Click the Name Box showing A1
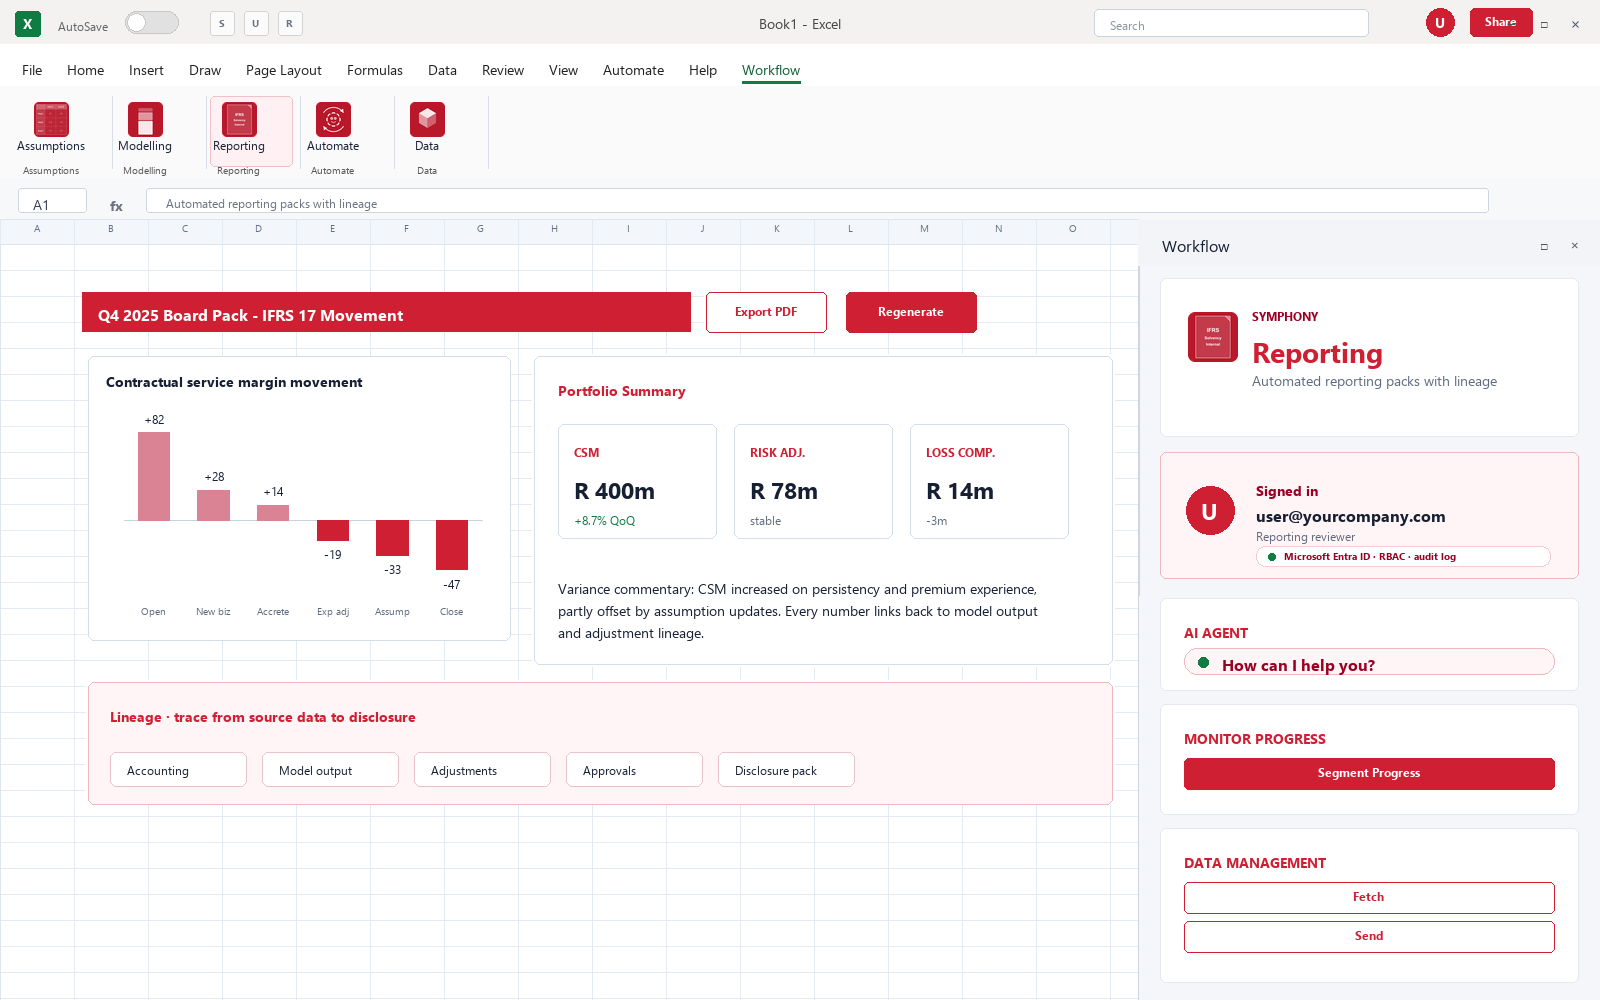The height and width of the screenshot is (1000, 1600). click(x=52, y=203)
